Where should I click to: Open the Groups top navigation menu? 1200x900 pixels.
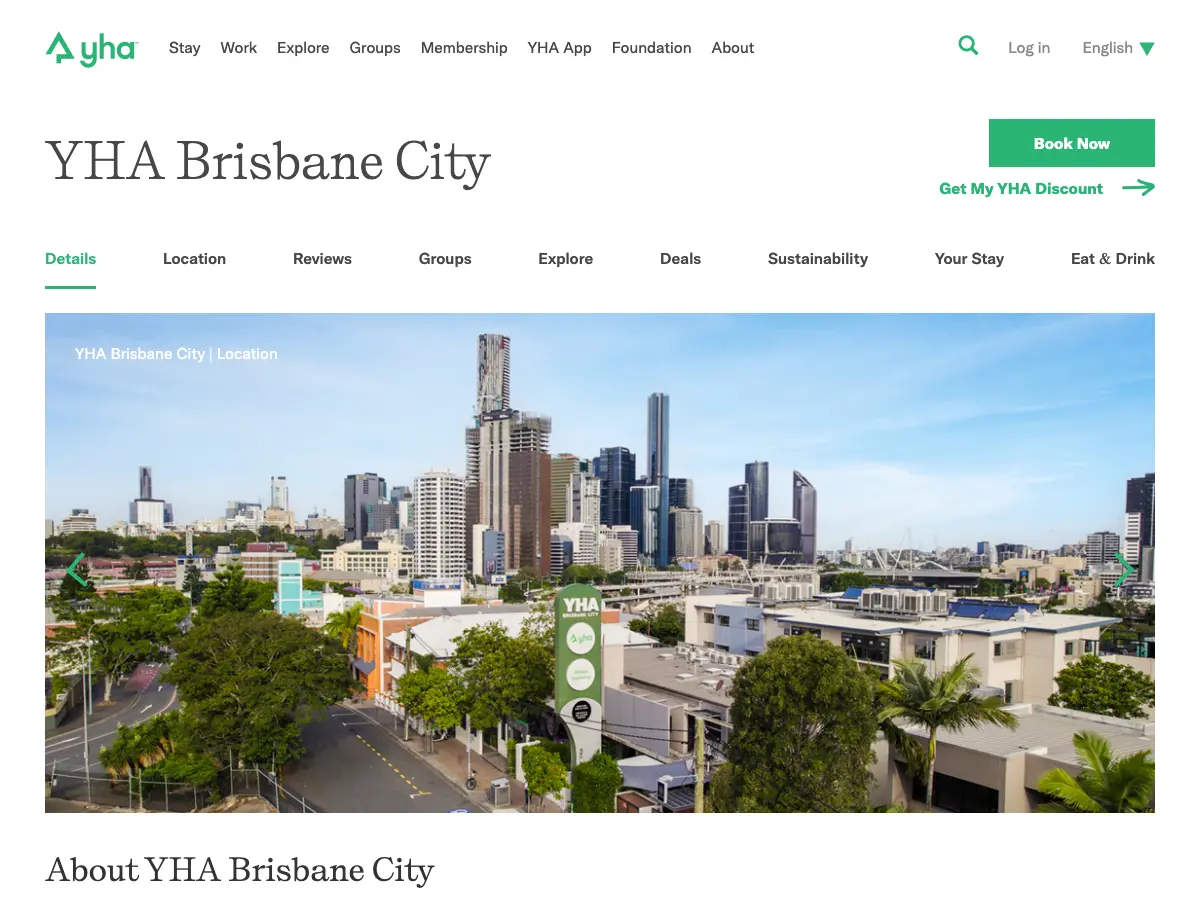375,48
